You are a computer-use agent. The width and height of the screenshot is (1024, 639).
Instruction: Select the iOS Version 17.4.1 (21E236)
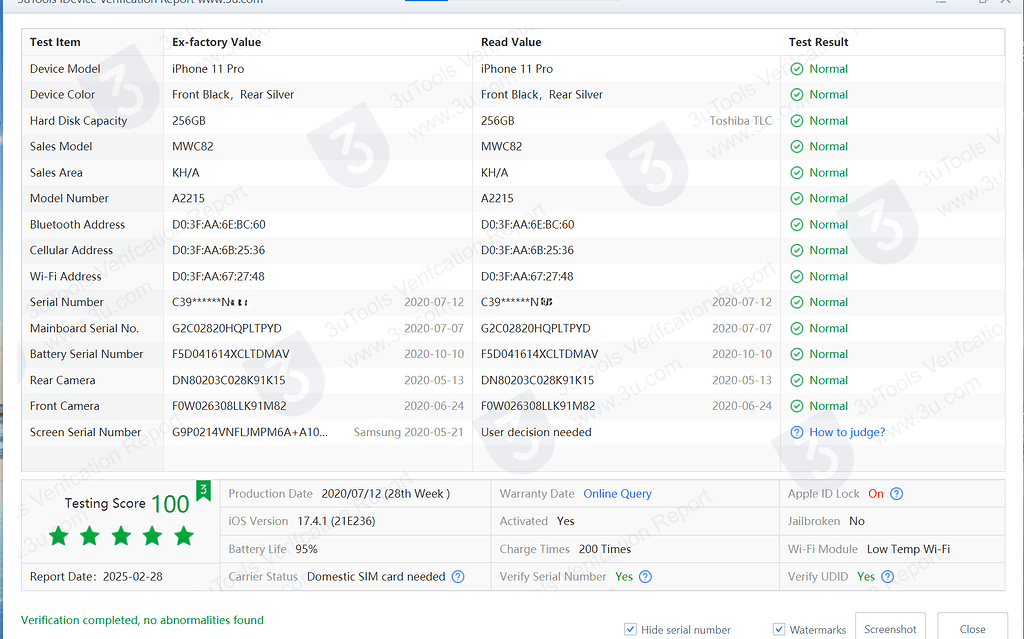(336, 521)
